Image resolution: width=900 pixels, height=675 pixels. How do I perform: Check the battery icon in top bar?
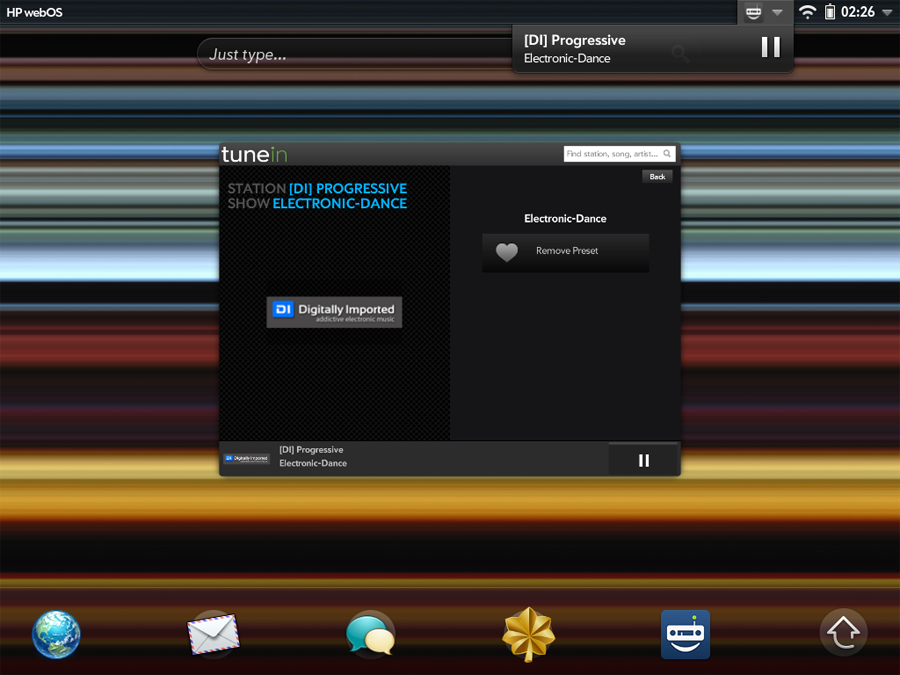point(830,12)
